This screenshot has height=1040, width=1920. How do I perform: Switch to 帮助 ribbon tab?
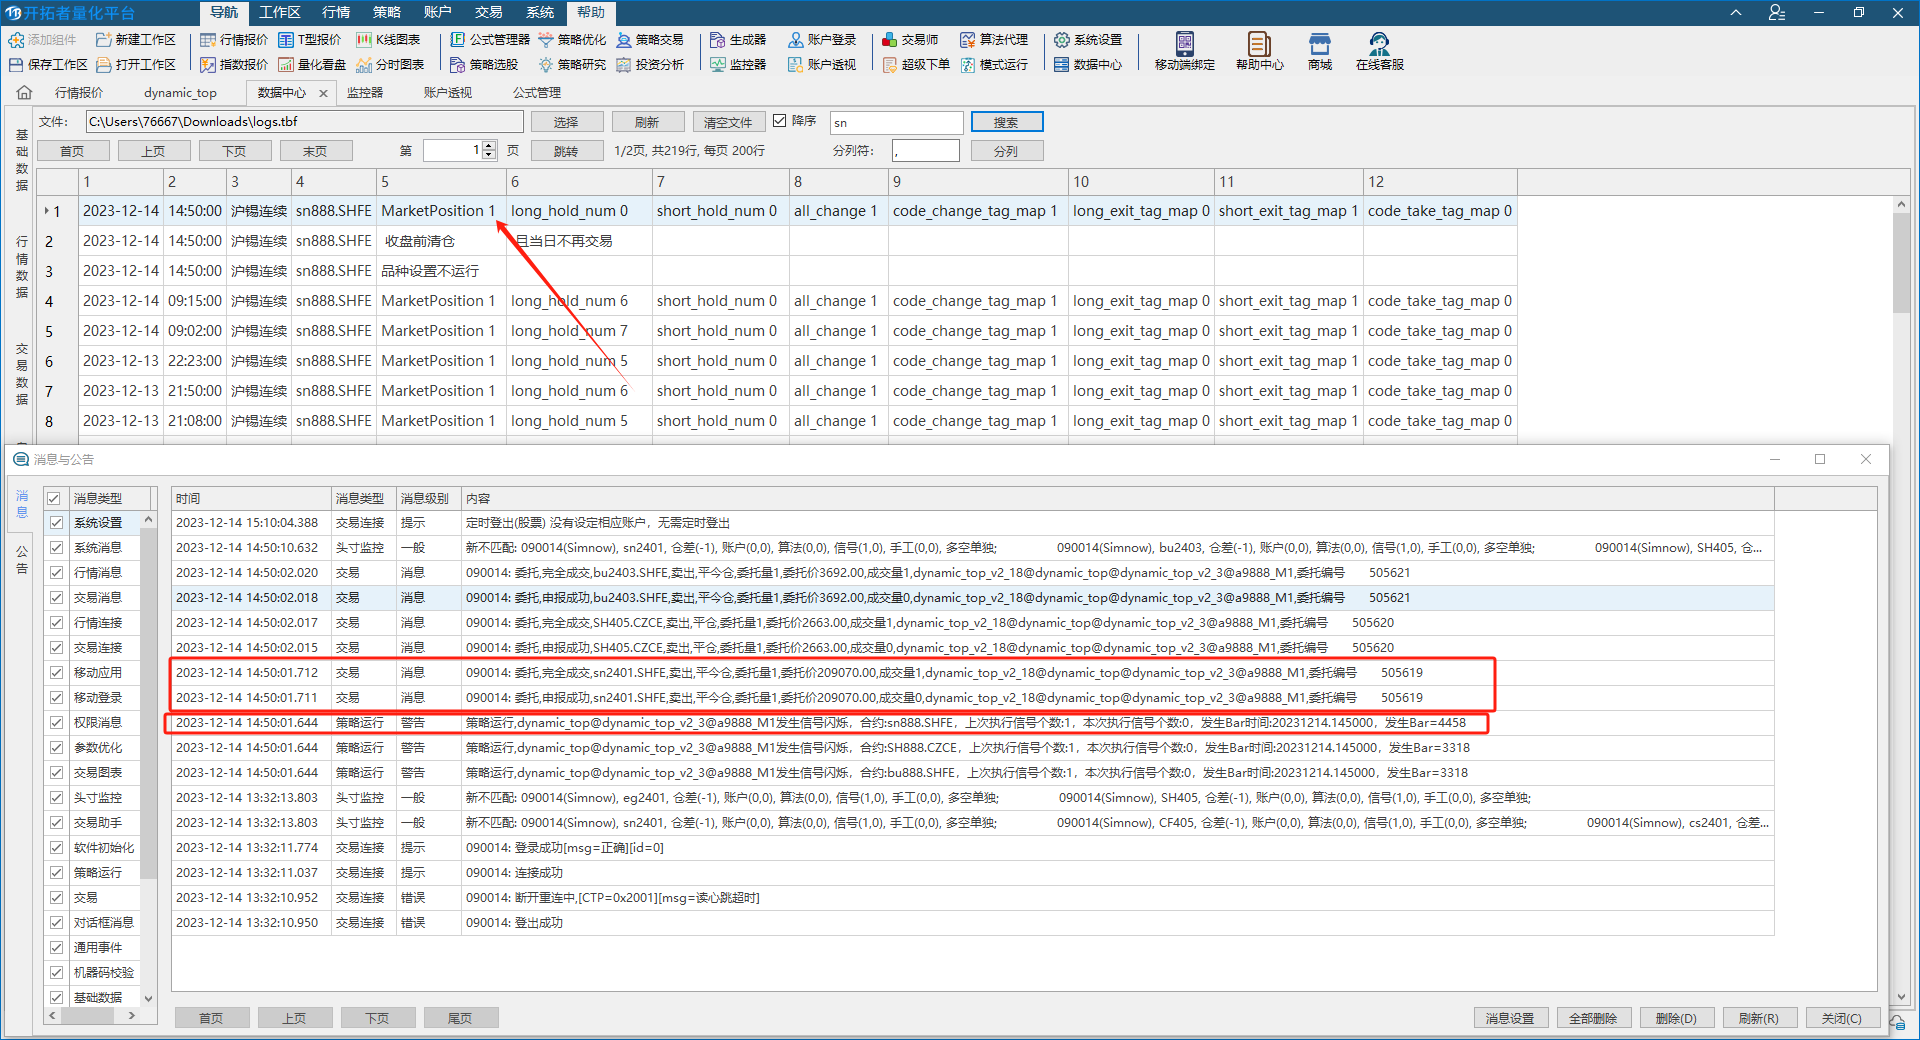[x=591, y=12]
